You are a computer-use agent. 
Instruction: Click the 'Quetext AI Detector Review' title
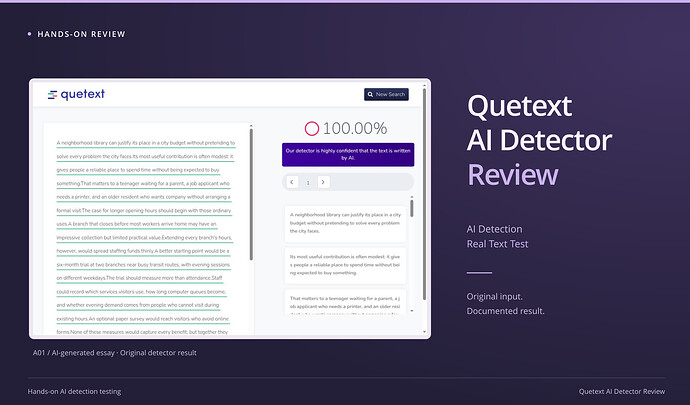point(540,140)
